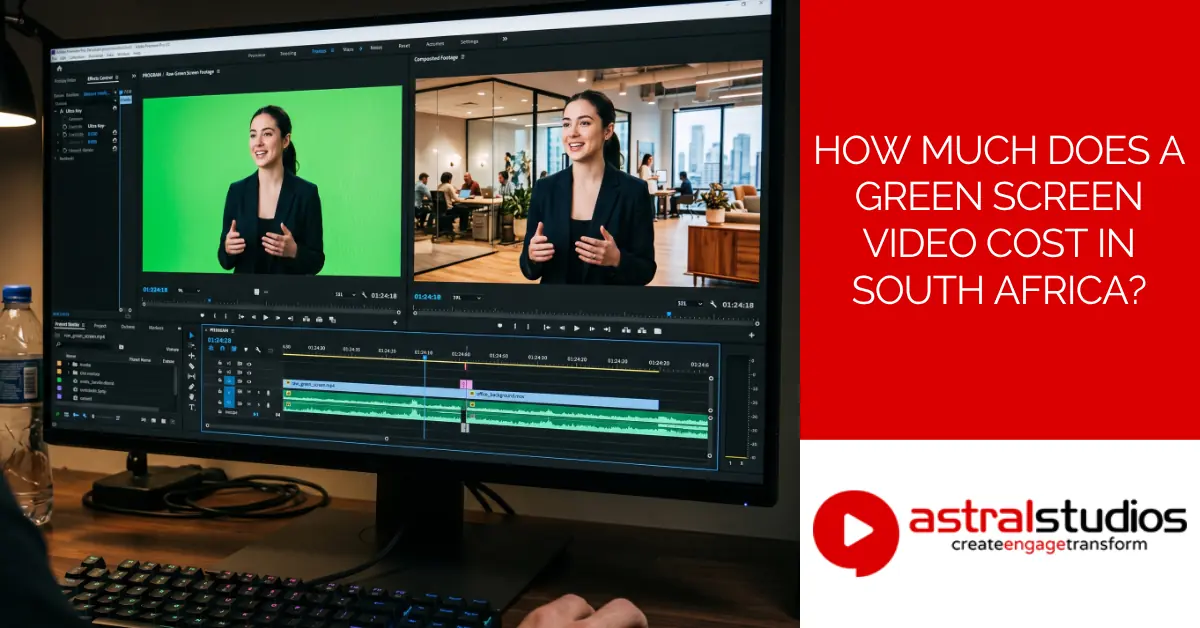Open the Markers tab in Project panel
This screenshot has width=1200, height=628.
(156, 328)
